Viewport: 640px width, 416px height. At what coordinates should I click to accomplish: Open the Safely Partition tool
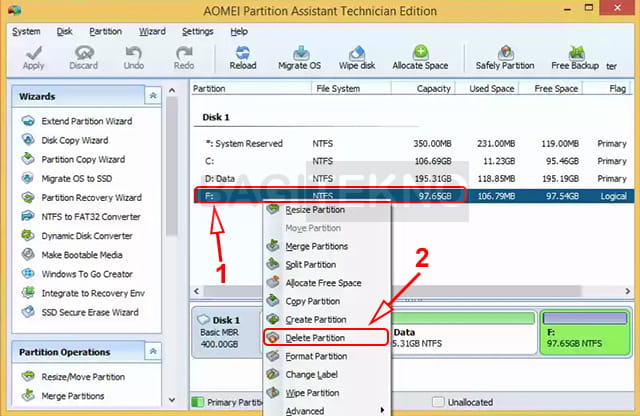pos(505,58)
